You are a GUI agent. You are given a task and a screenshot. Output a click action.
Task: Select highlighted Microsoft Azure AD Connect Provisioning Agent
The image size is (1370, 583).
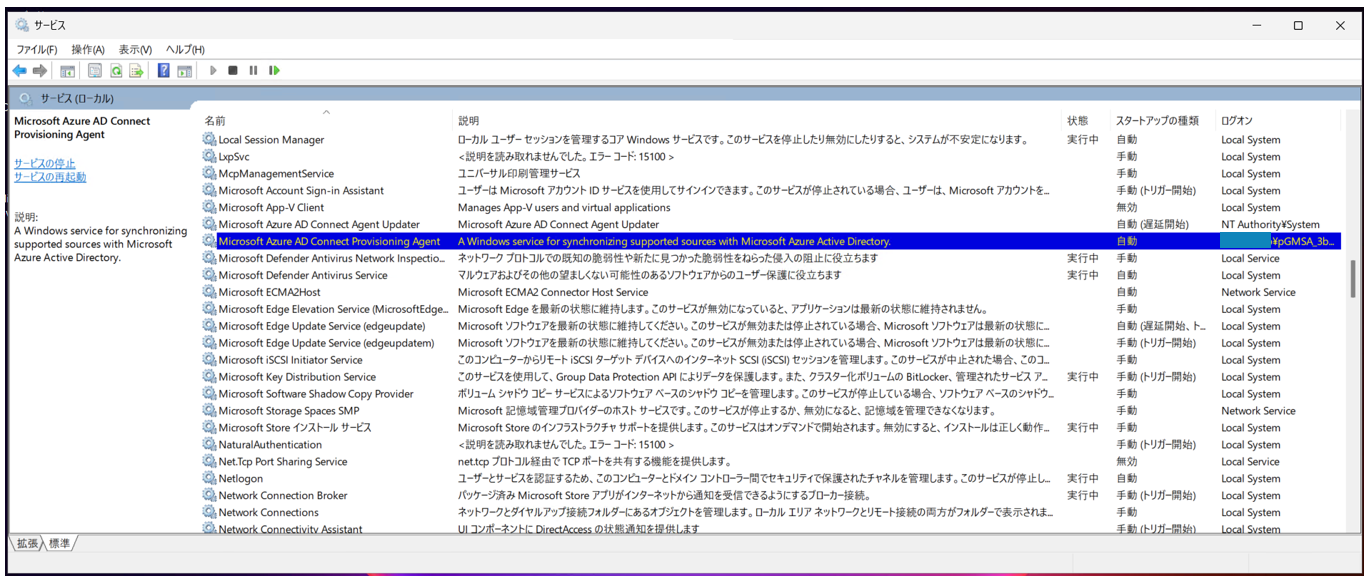tap(329, 241)
